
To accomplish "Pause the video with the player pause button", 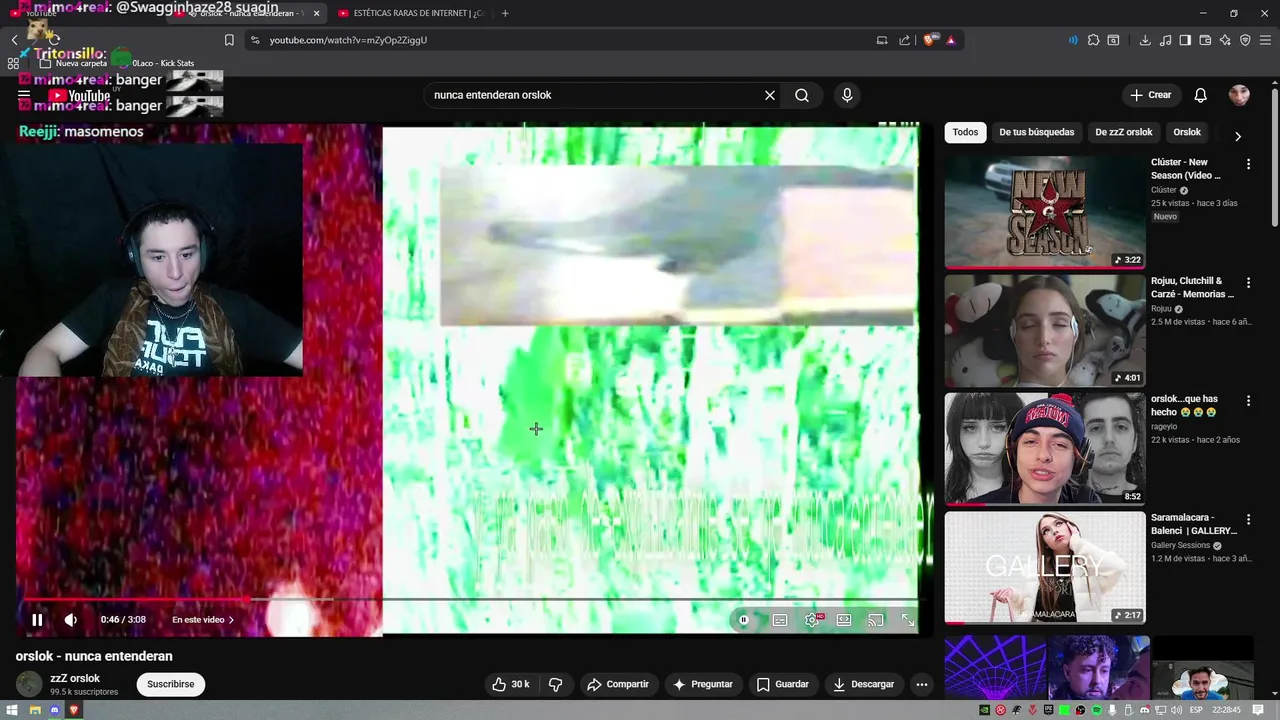I will [x=37, y=620].
